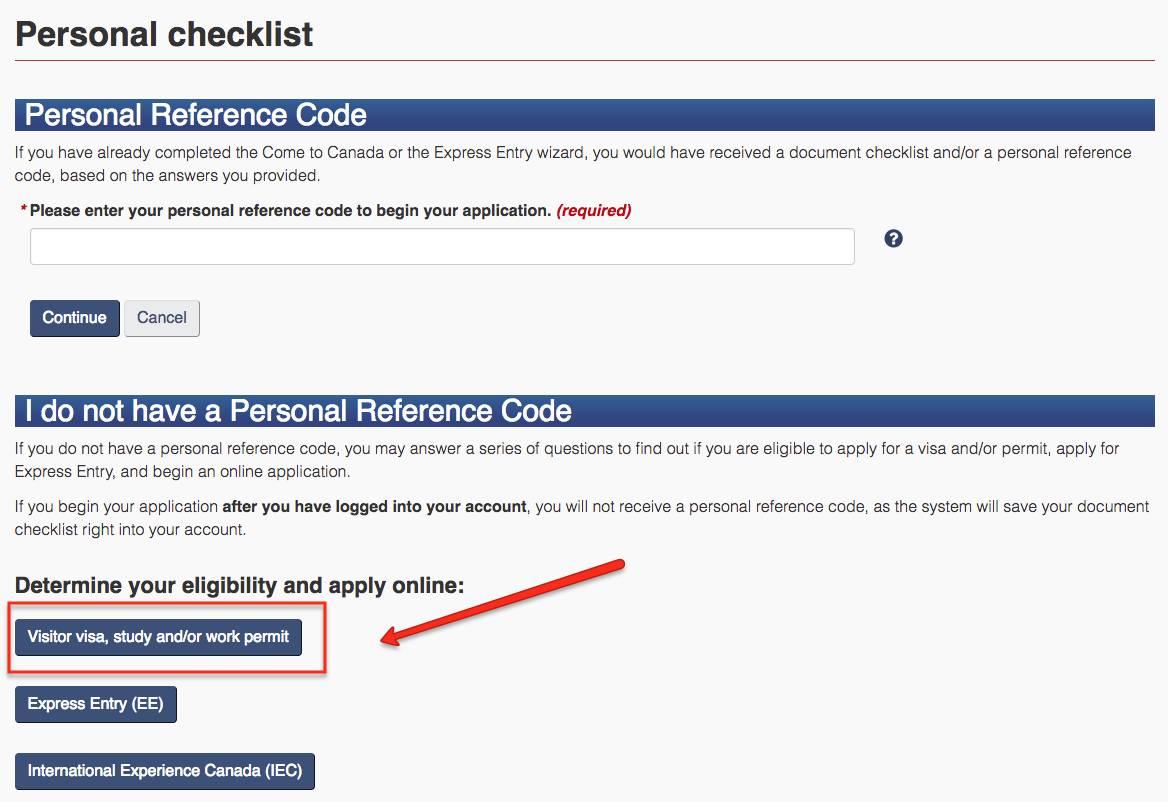Click the Personal checklist page heading
Screen dimensions: 1168x802
pos(165,35)
